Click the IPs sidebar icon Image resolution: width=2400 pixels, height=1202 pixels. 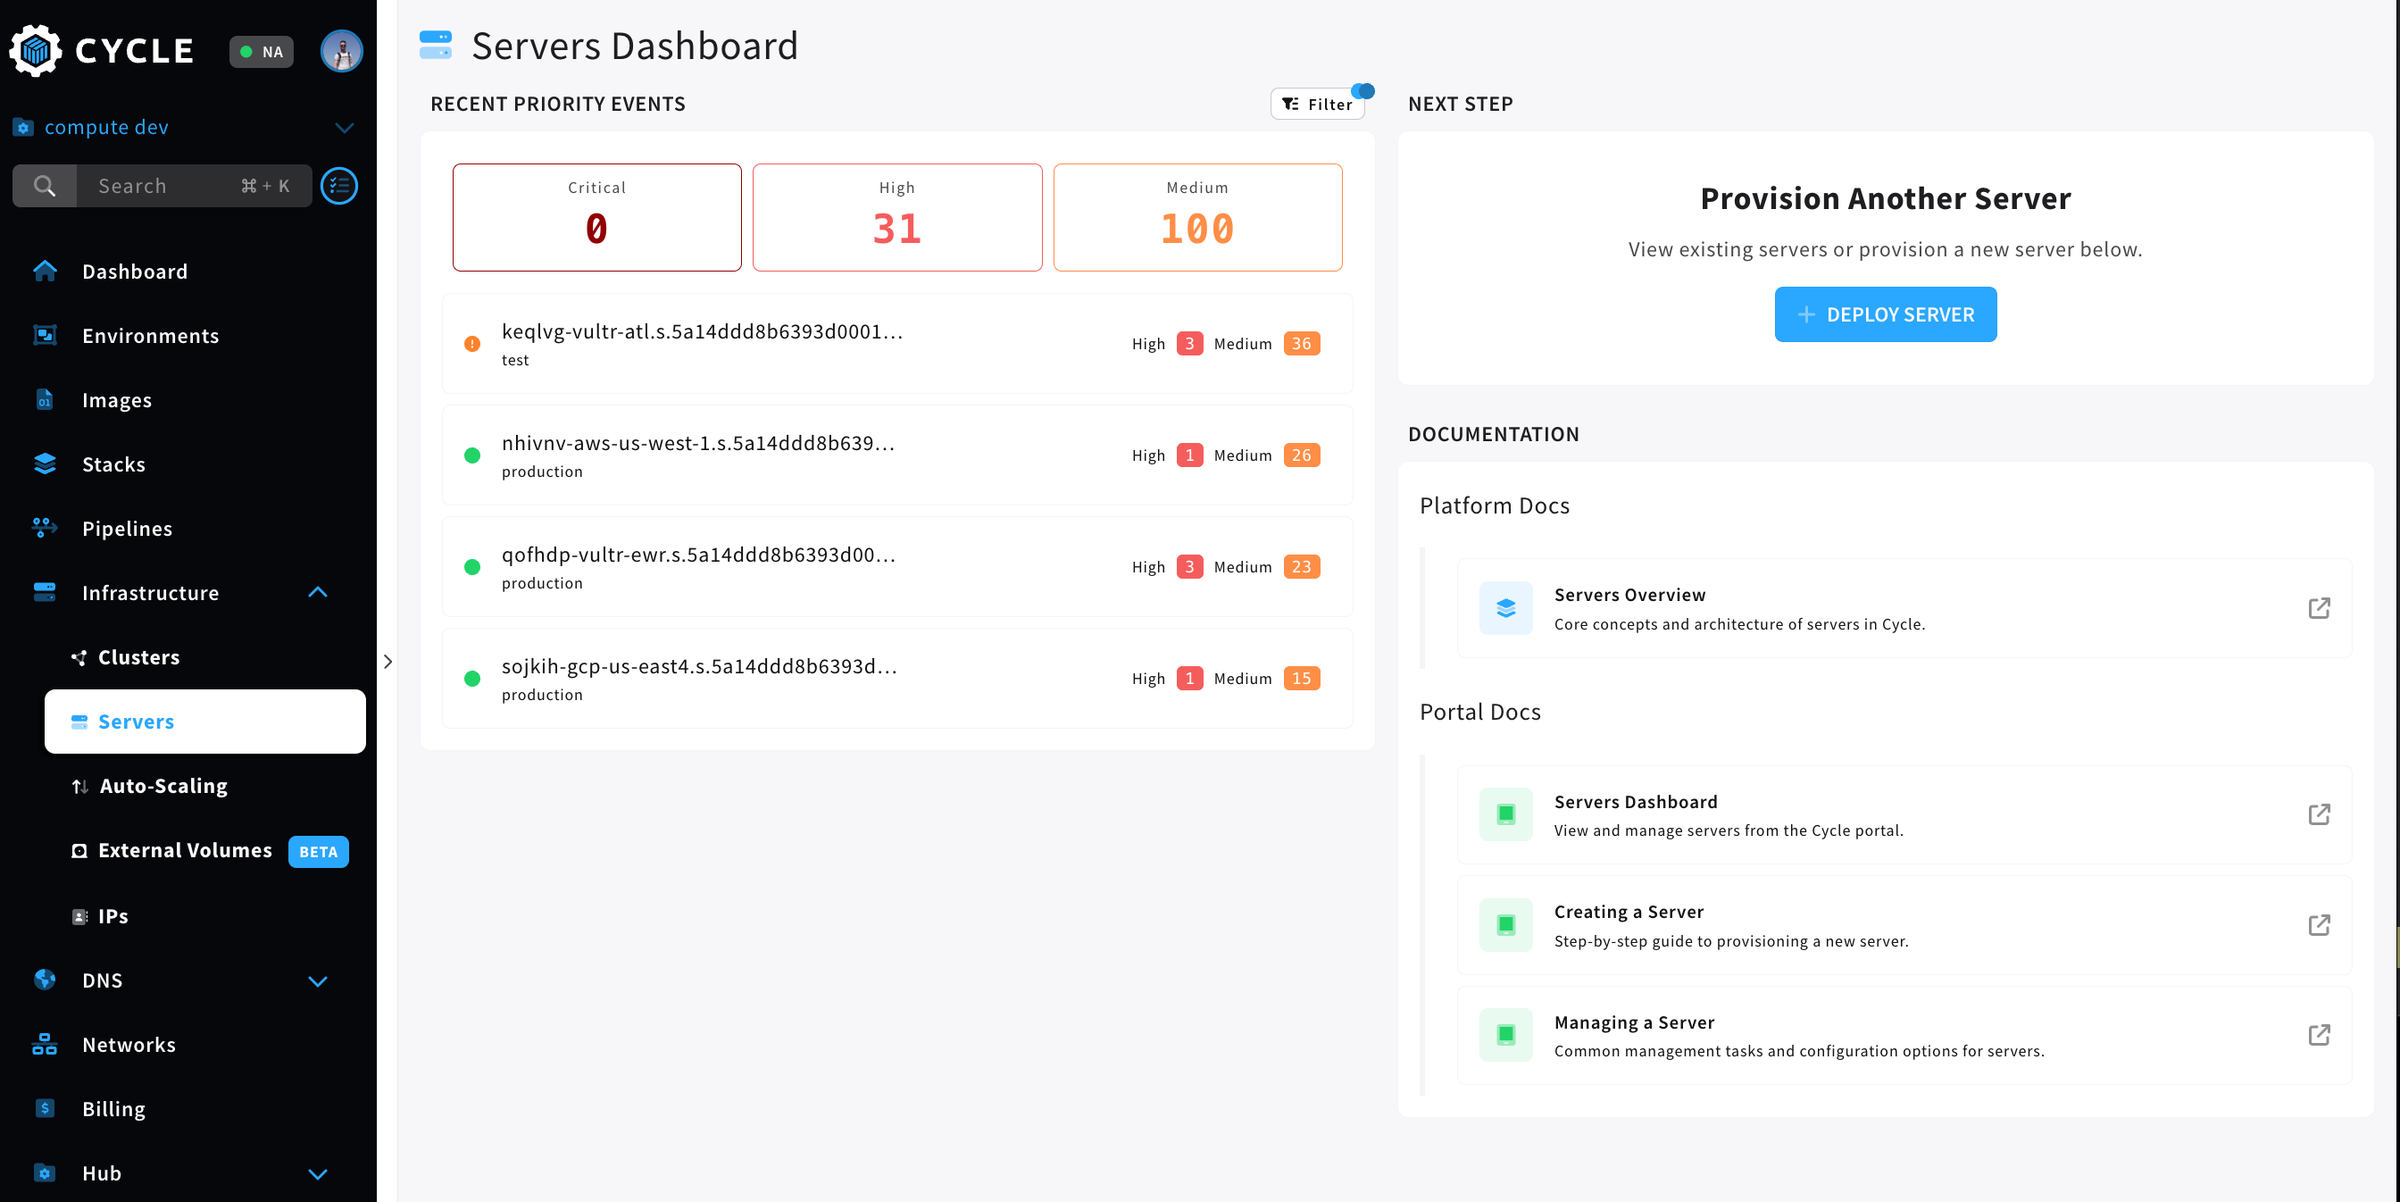pyautogui.click(x=79, y=916)
